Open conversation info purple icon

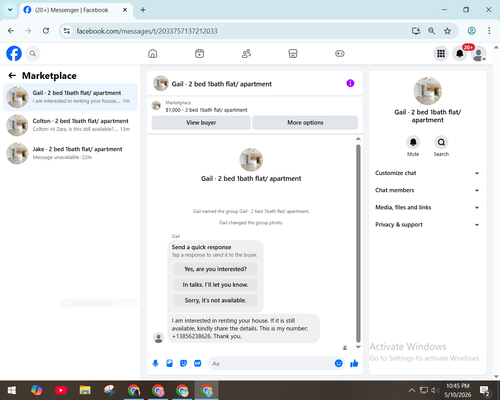tap(350, 83)
